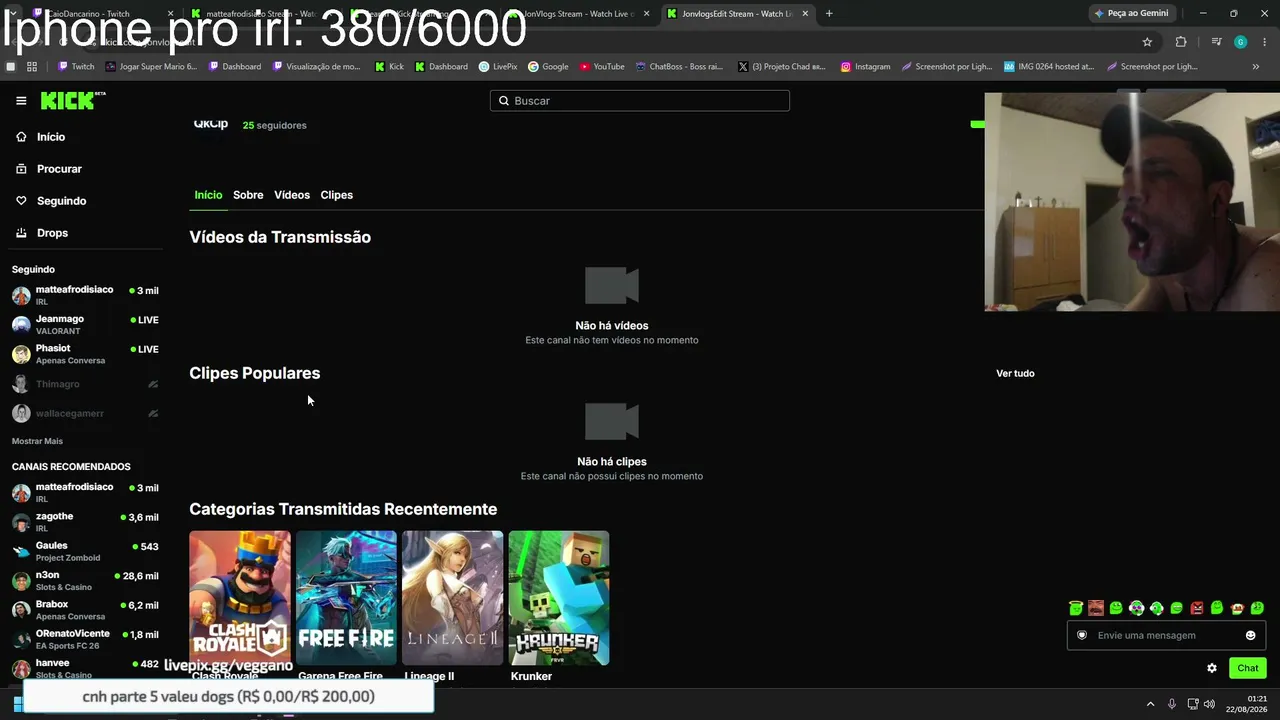The image size is (1280, 720).
Task: Open the Google bookmark
Action: coord(548,67)
